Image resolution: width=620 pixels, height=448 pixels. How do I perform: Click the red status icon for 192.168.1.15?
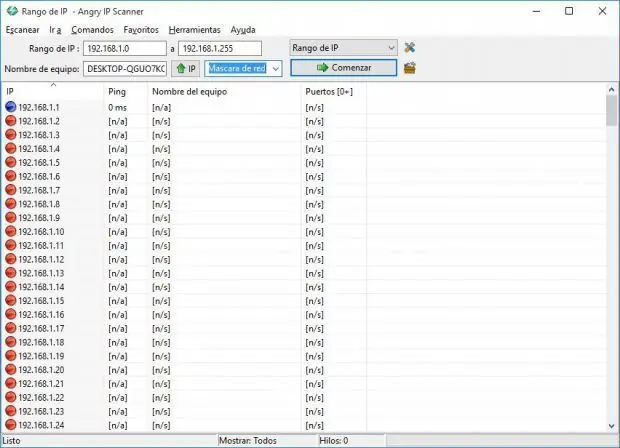point(11,301)
